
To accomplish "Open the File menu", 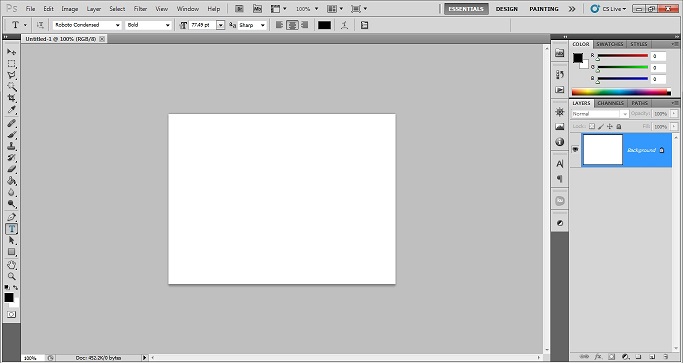I will click(x=30, y=9).
